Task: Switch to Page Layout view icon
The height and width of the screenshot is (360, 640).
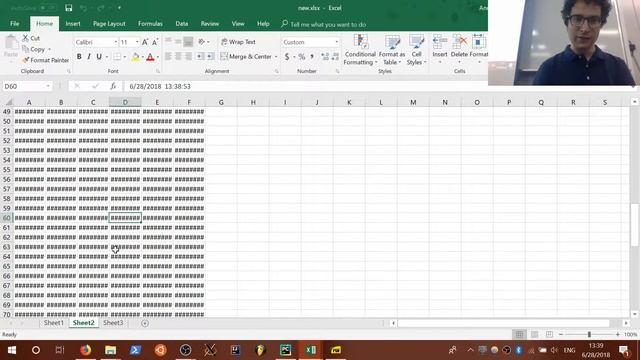Action: [534, 334]
